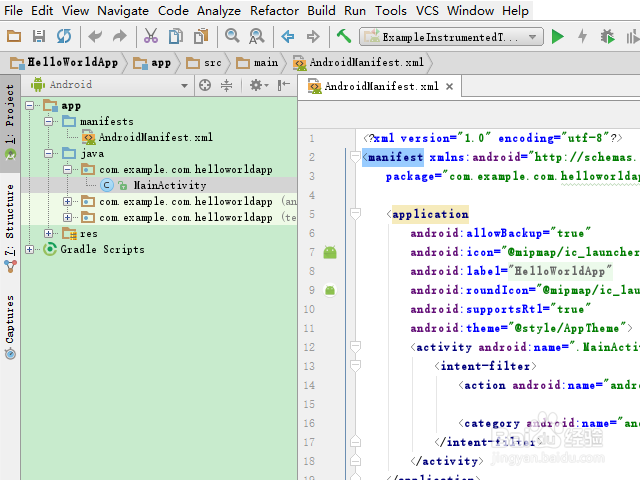Expand the androidTest helloworldapp package

pyautogui.click(x=67, y=201)
